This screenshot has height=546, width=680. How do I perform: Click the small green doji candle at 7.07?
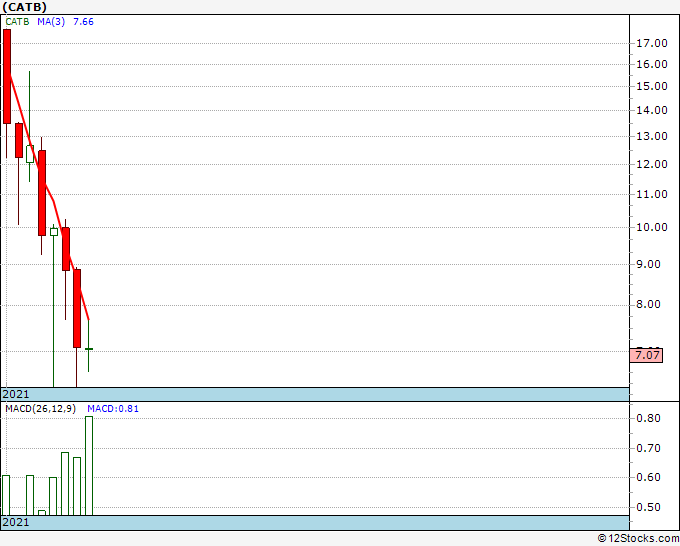click(88, 349)
